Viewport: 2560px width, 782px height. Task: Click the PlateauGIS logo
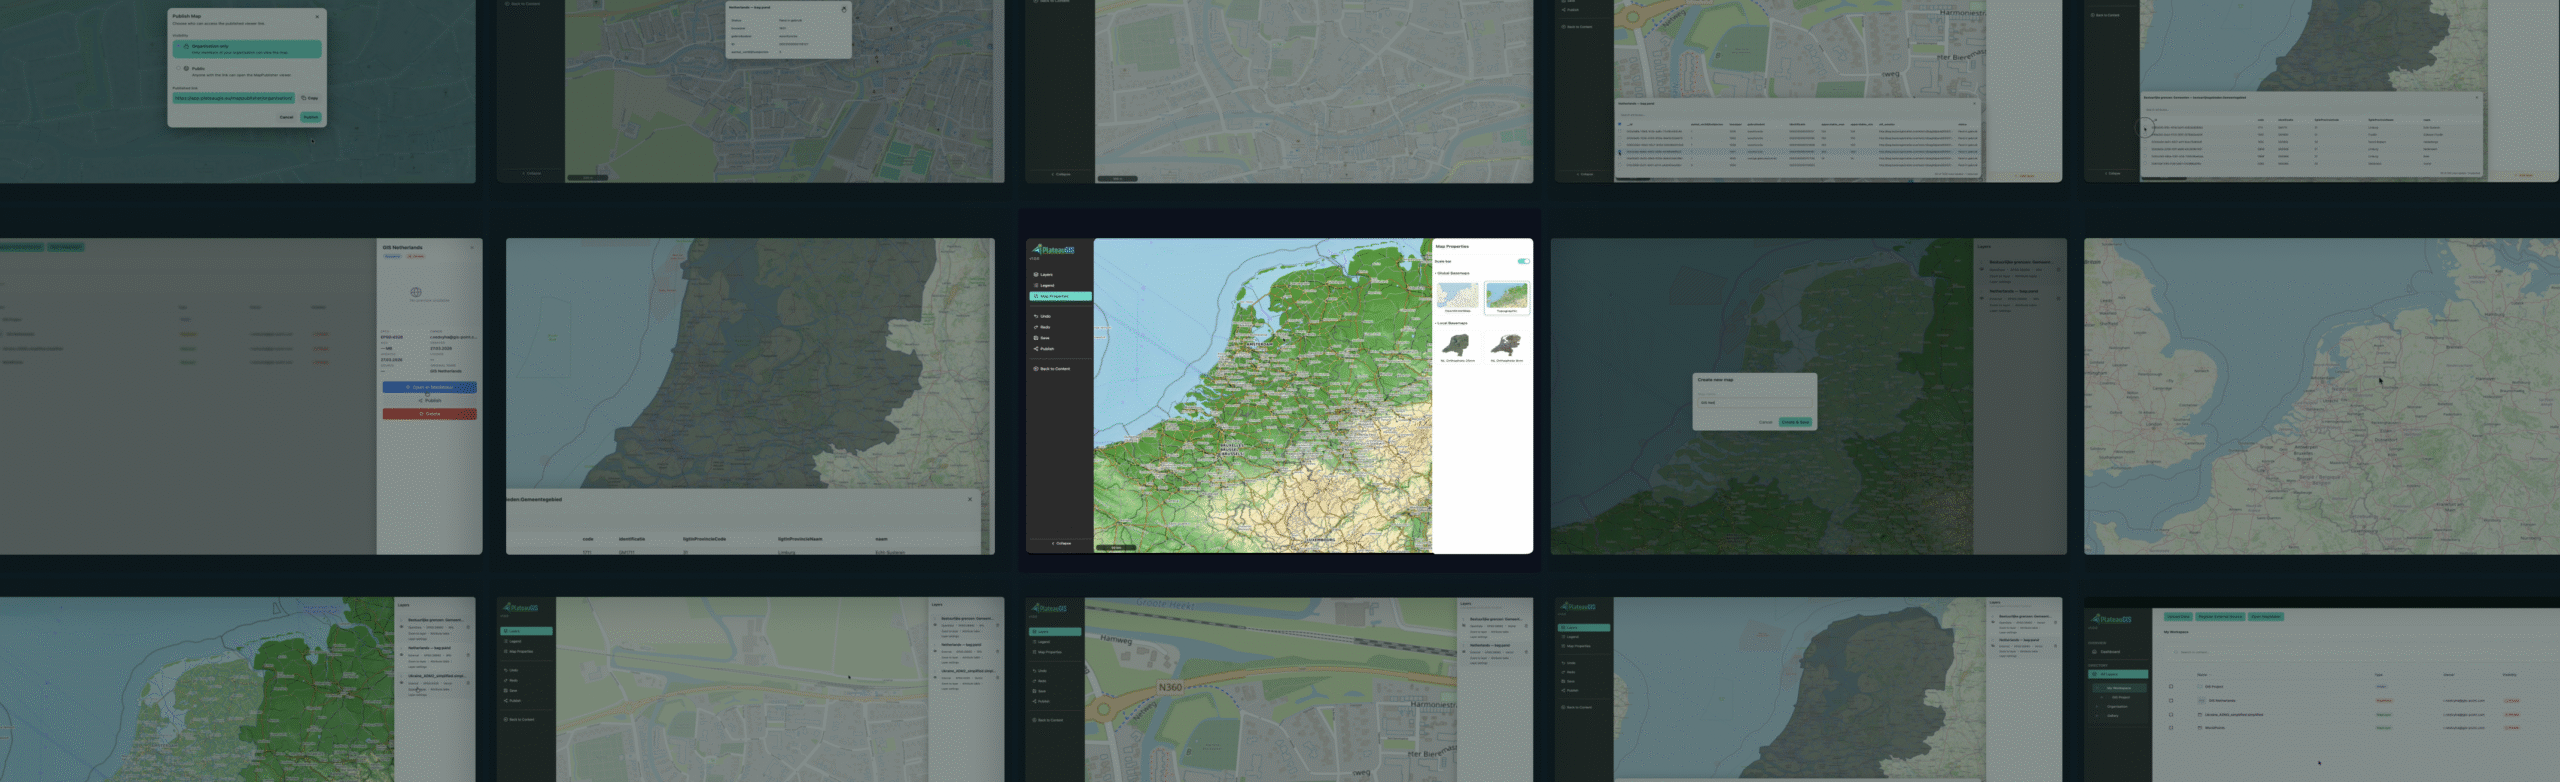(1053, 249)
